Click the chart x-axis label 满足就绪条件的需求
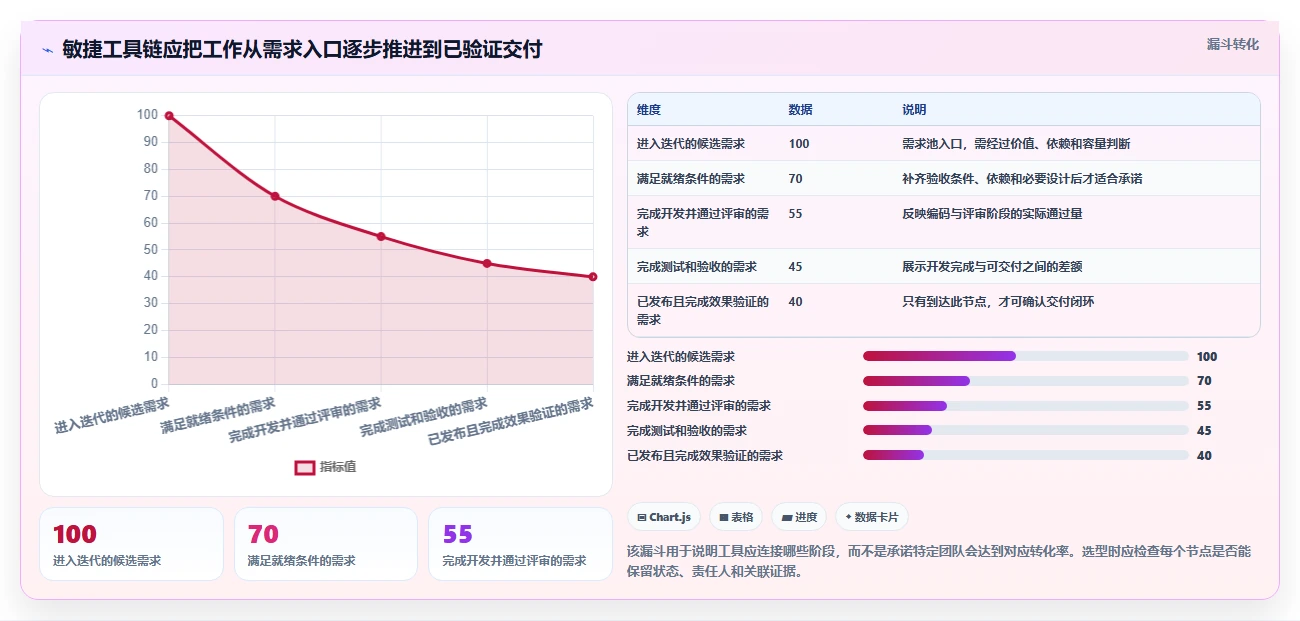Viewport: 1300px width, 621px height. tap(218, 414)
